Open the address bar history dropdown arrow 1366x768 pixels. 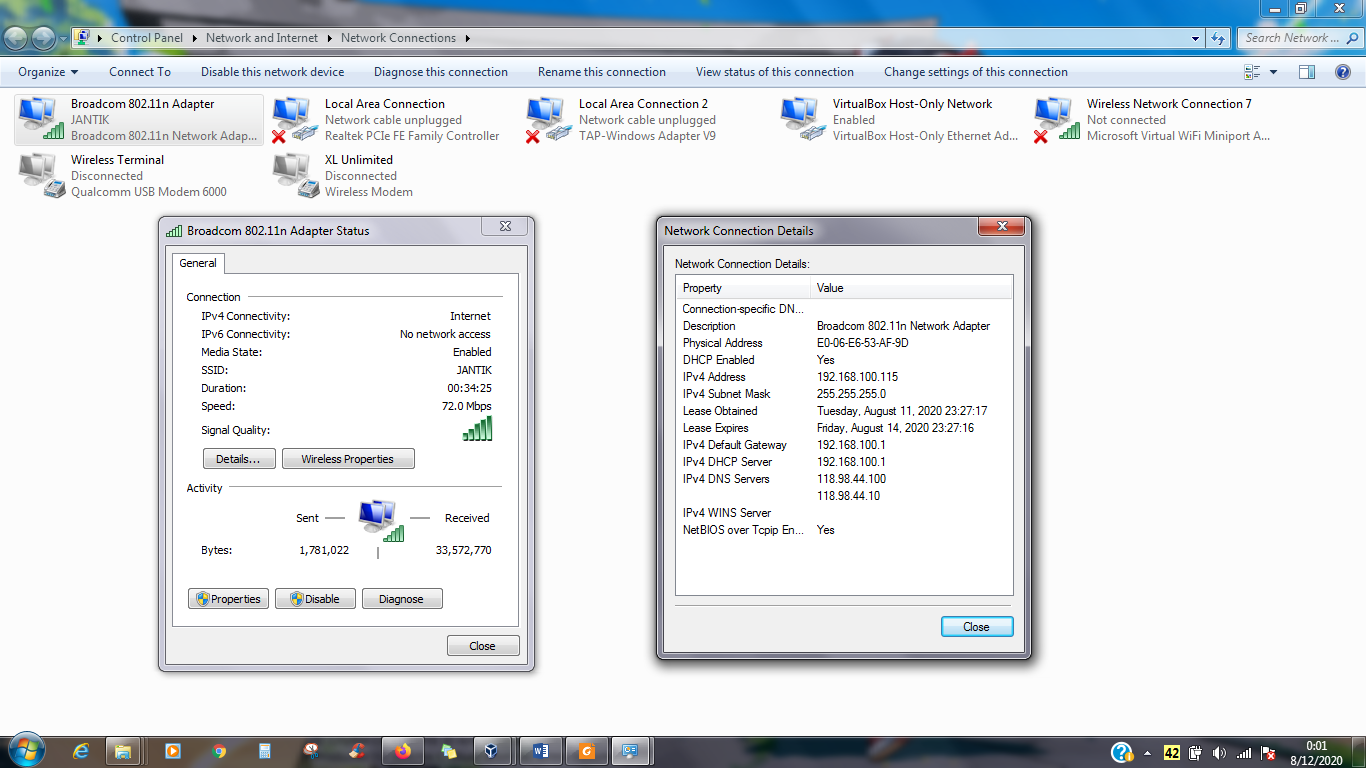click(x=1196, y=38)
